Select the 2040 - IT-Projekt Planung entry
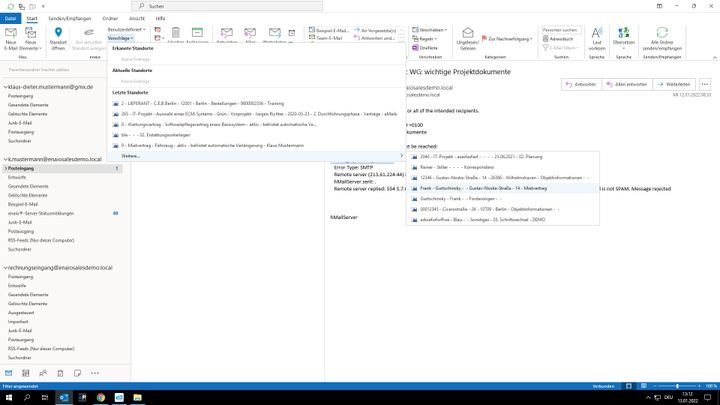 coord(503,157)
